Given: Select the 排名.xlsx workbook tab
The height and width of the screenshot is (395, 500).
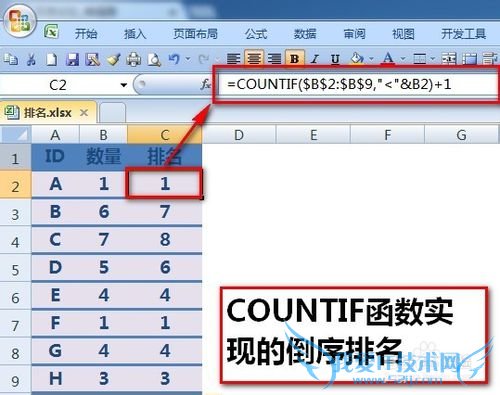Looking at the screenshot, I should pos(48,113).
